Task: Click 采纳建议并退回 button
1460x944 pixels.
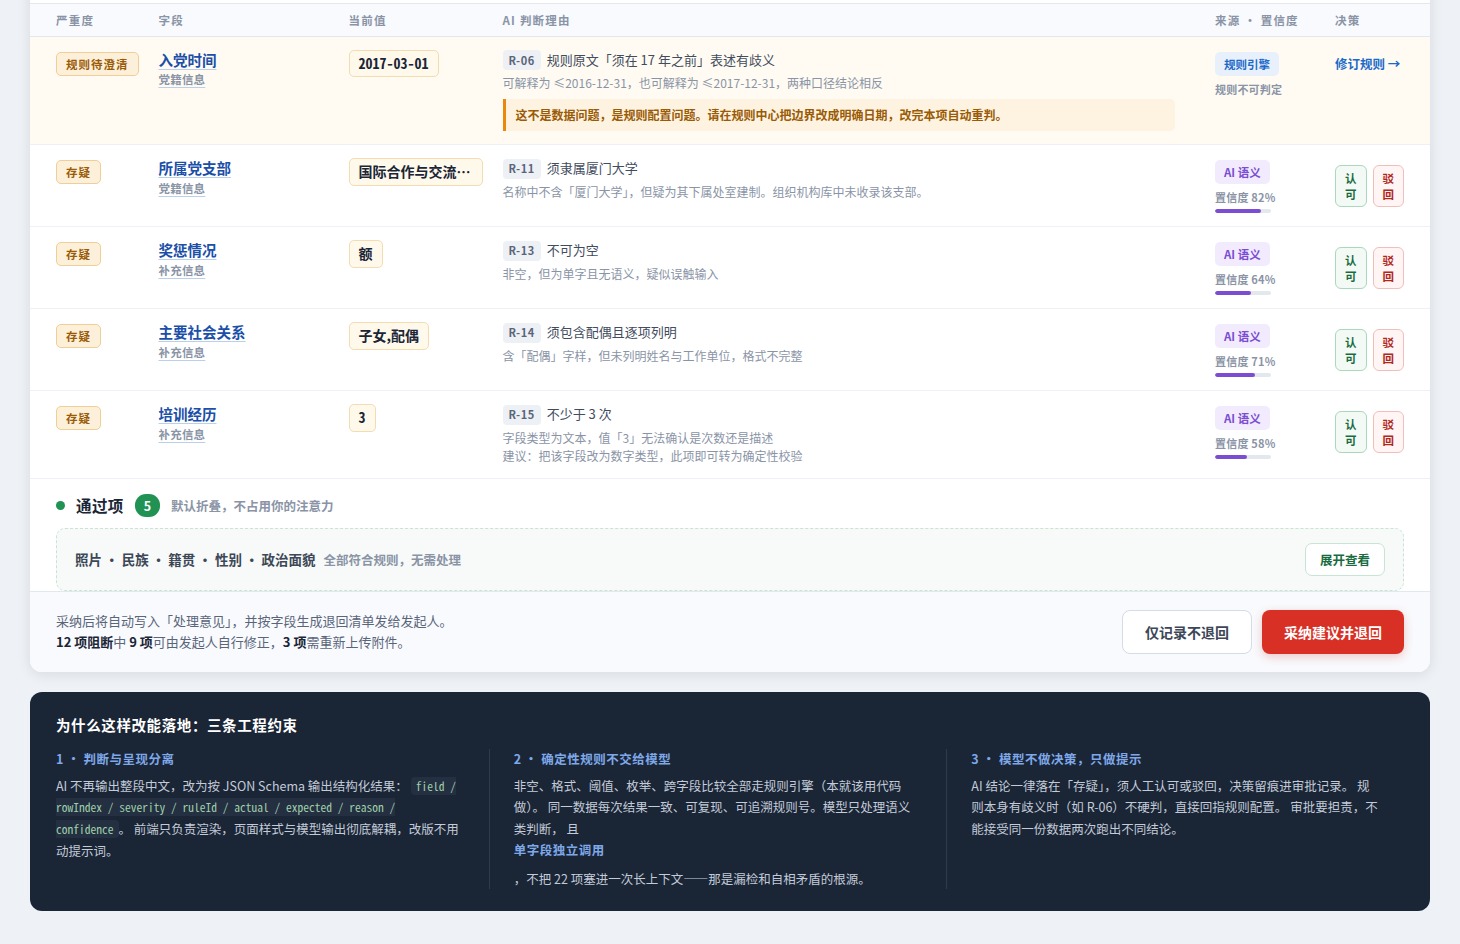Action: pos(1332,632)
